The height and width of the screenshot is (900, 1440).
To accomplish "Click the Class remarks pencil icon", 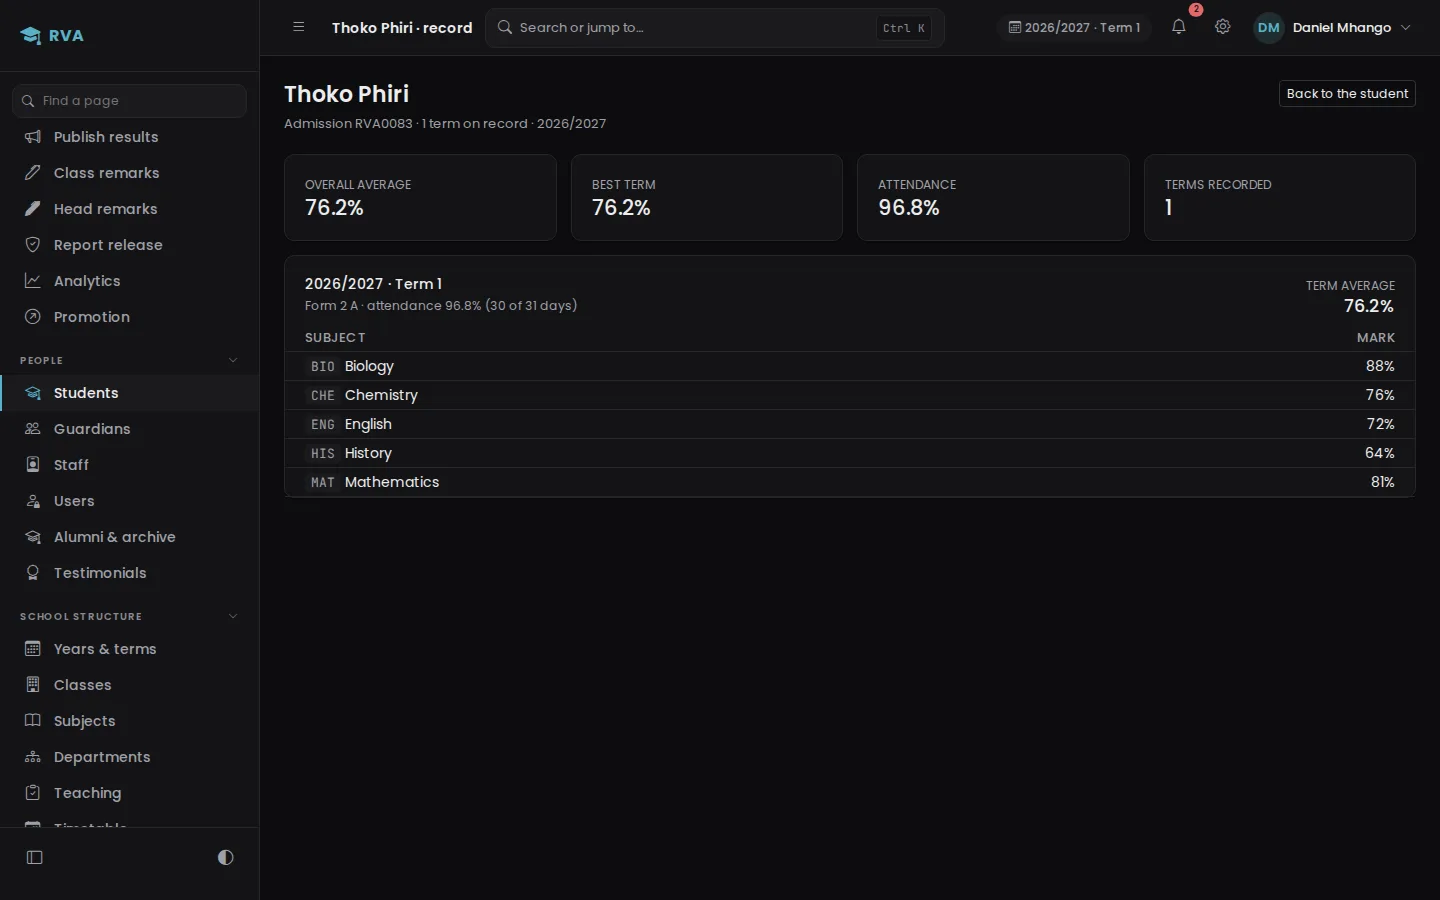I will coord(33,173).
